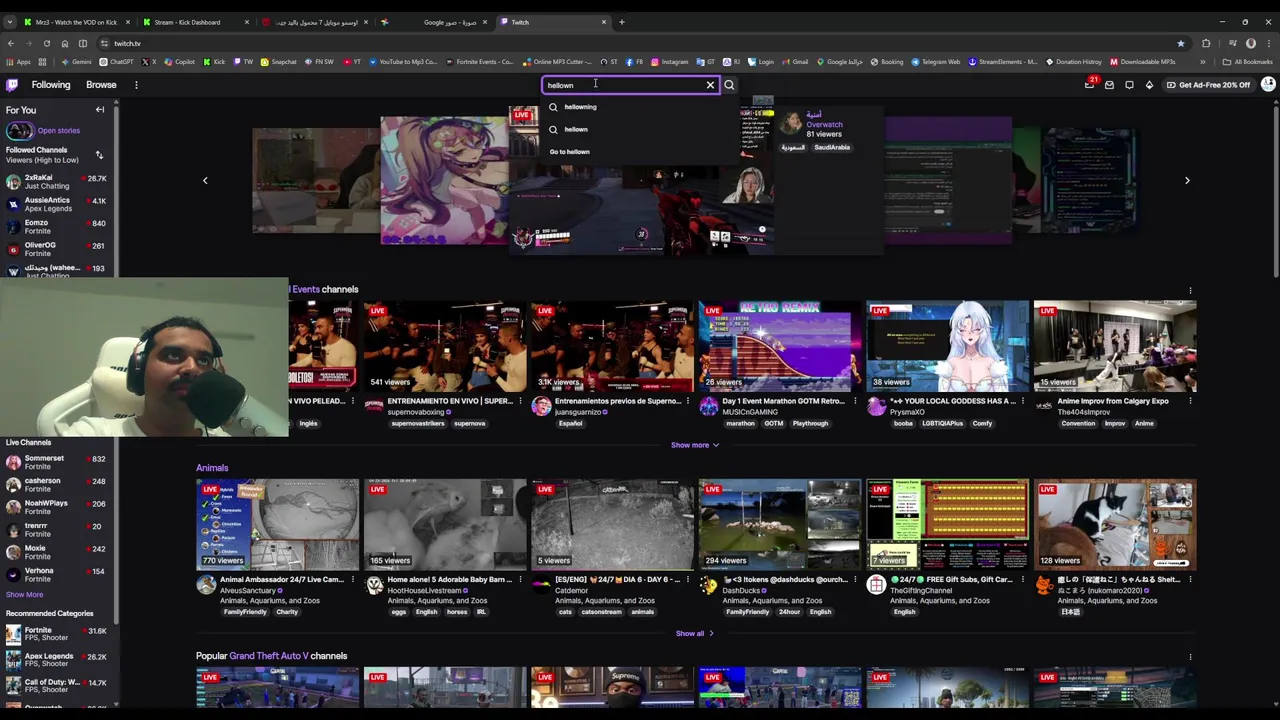This screenshot has width=1280, height=720.
Task: Click the Animals category heading
Action: 212,468
